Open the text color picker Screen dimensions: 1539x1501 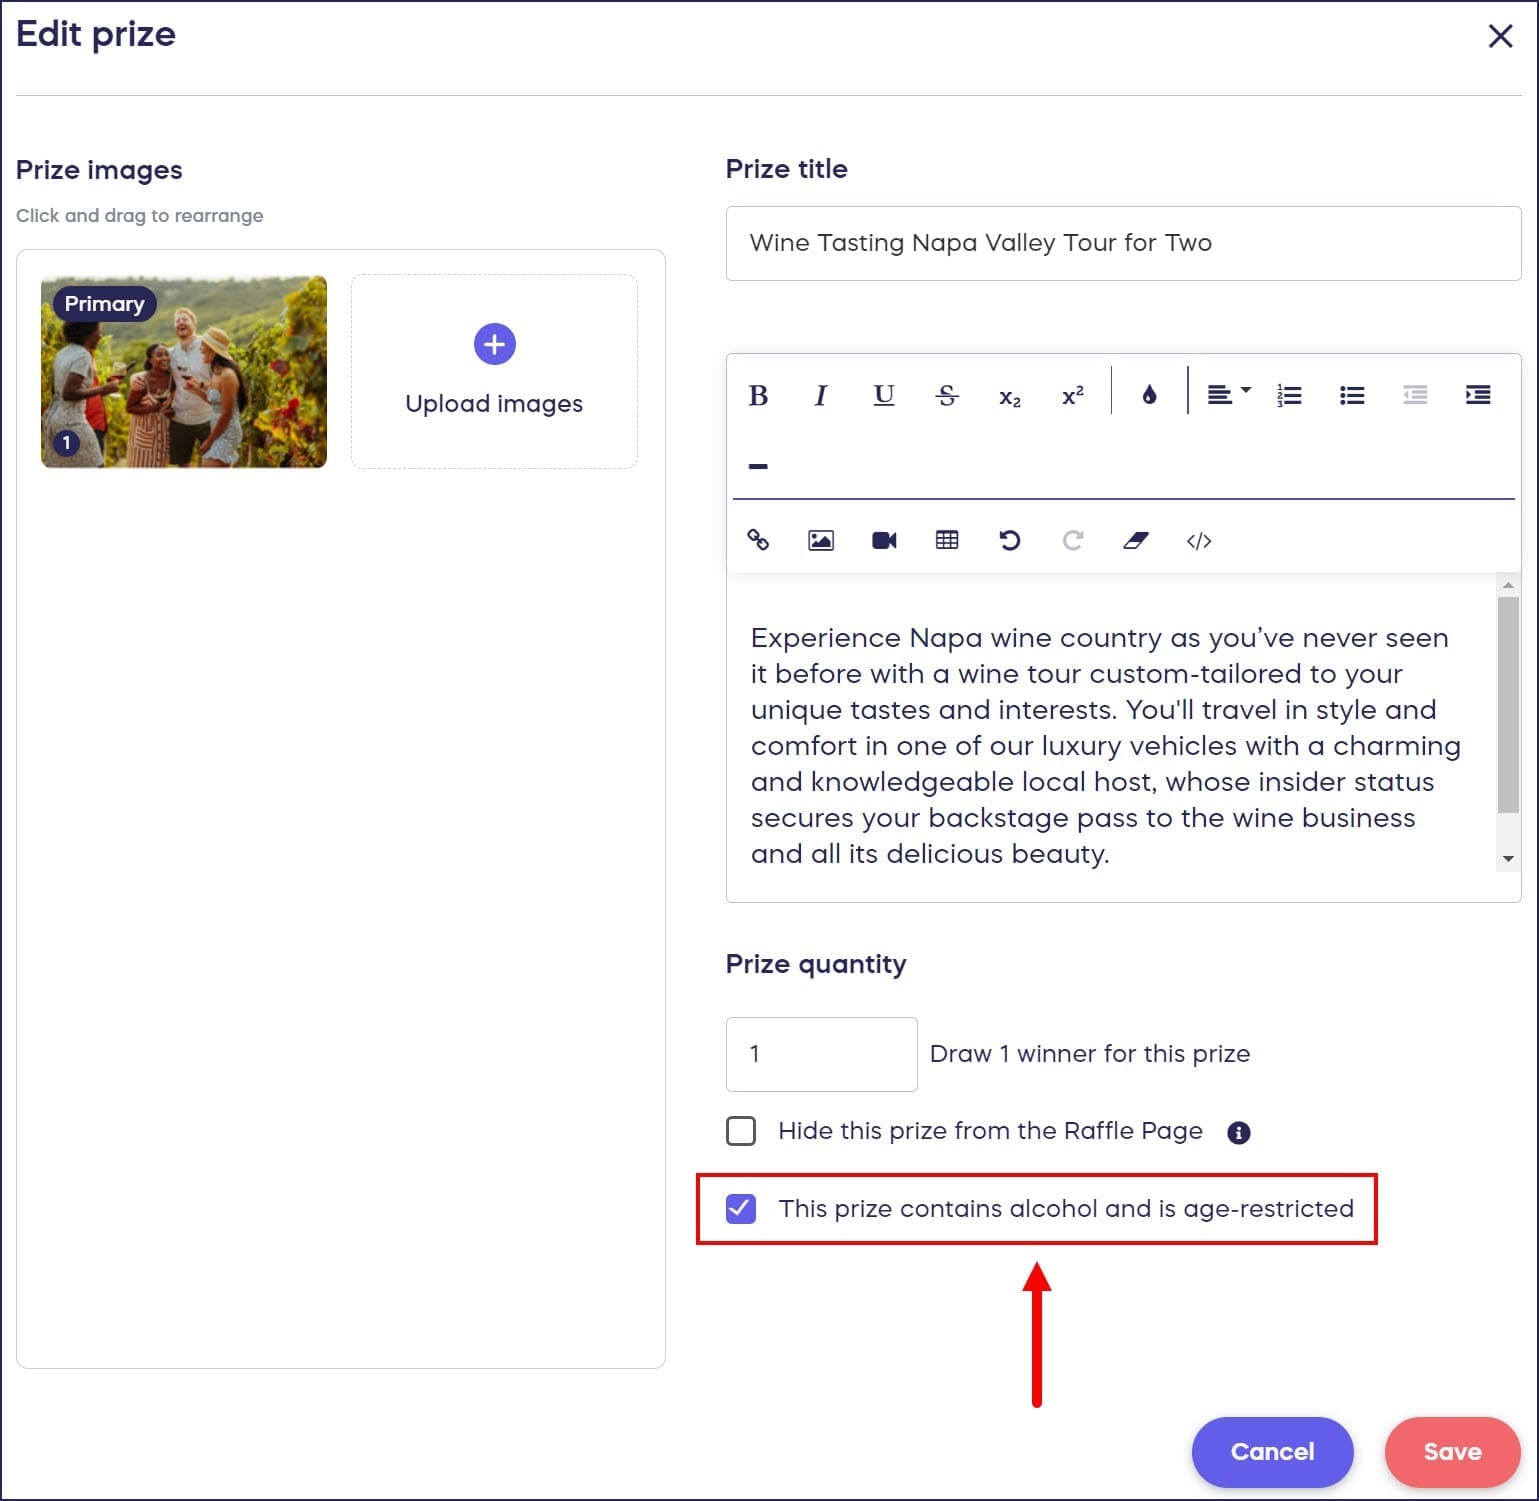[1149, 396]
